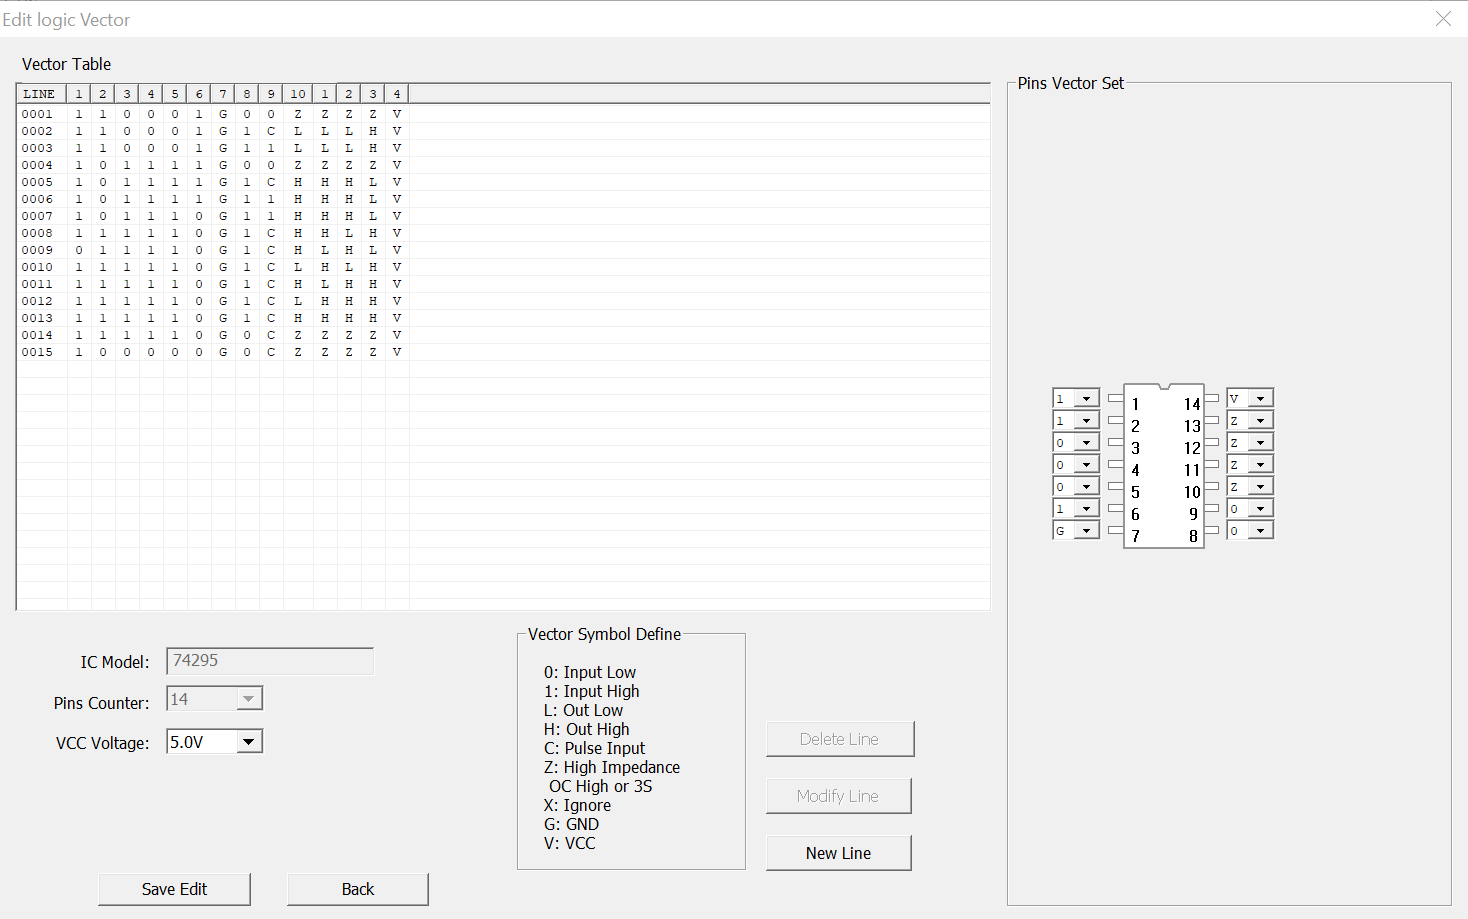Select vector line 0005 row
Viewport: 1468px width, 919px height.
click(x=38, y=182)
